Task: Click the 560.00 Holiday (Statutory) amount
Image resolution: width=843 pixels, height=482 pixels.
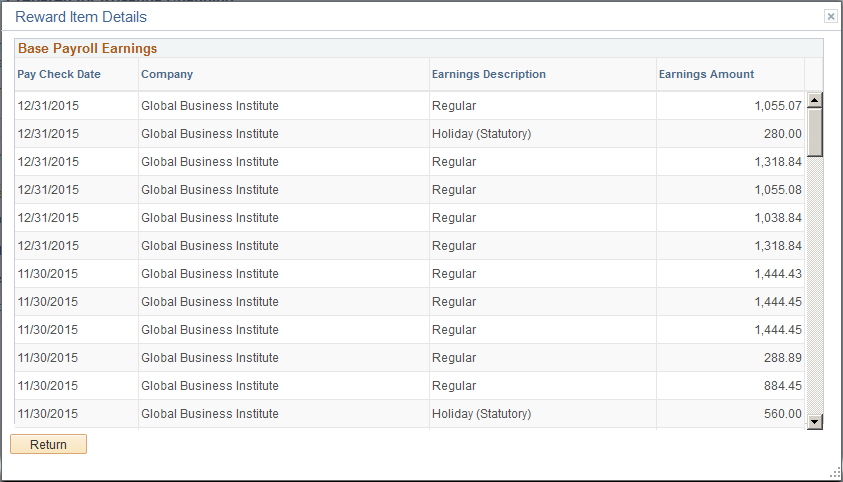Action: coord(782,414)
